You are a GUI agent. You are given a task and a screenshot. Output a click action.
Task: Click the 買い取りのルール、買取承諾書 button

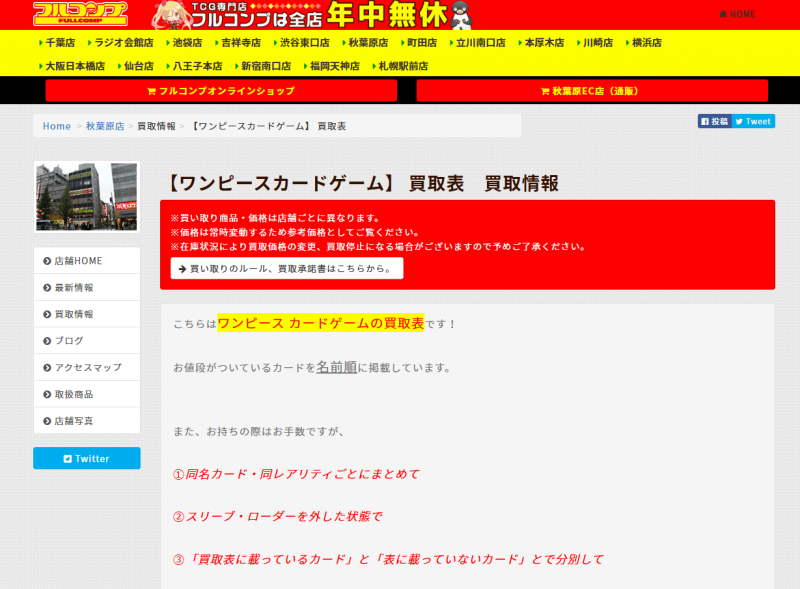coord(287,268)
